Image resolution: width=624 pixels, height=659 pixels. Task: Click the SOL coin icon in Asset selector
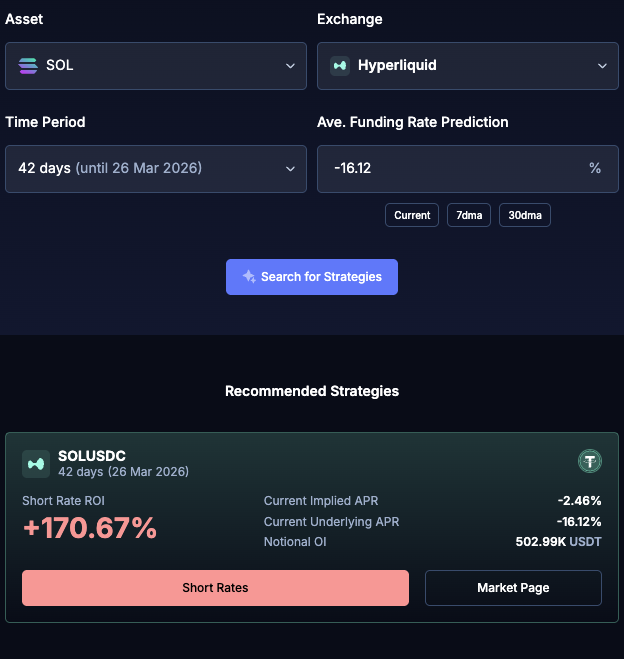[x=28, y=66]
